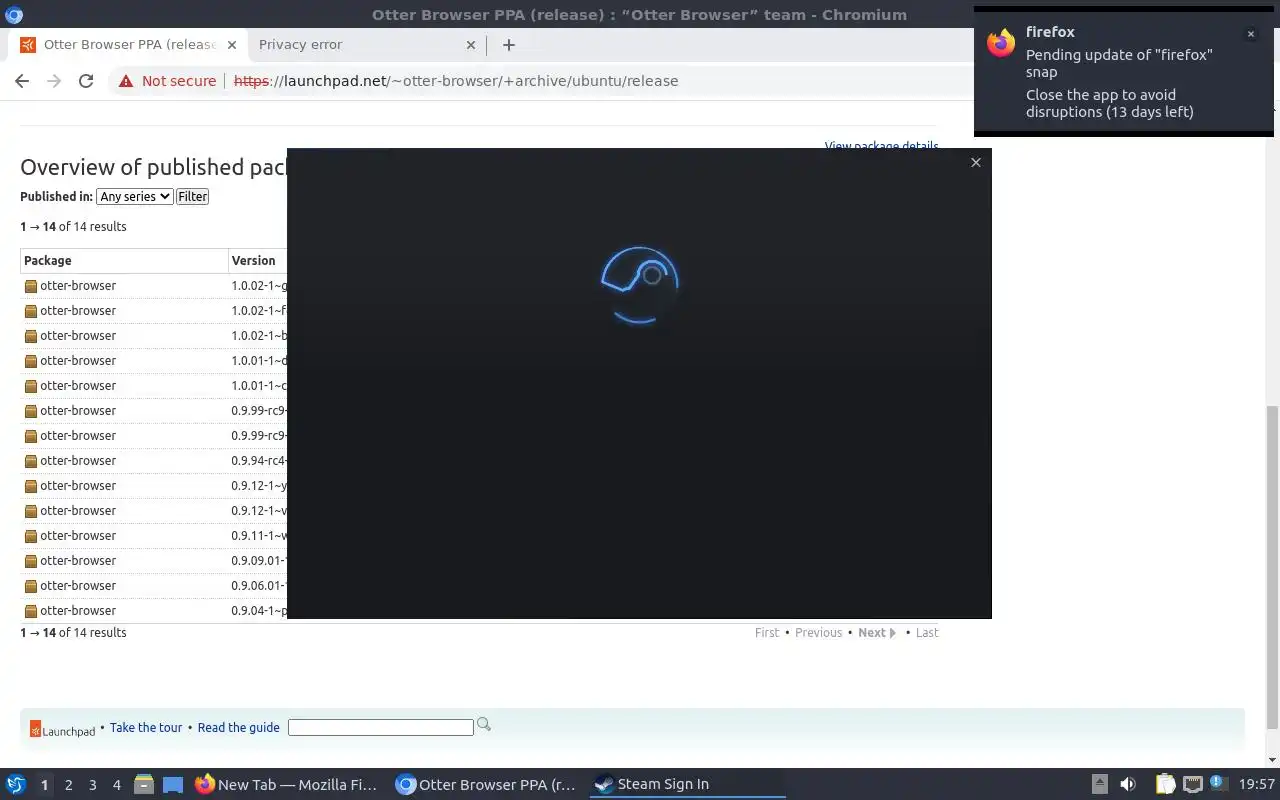
Task: Open the volume control in system tray
Action: pos(1128,785)
